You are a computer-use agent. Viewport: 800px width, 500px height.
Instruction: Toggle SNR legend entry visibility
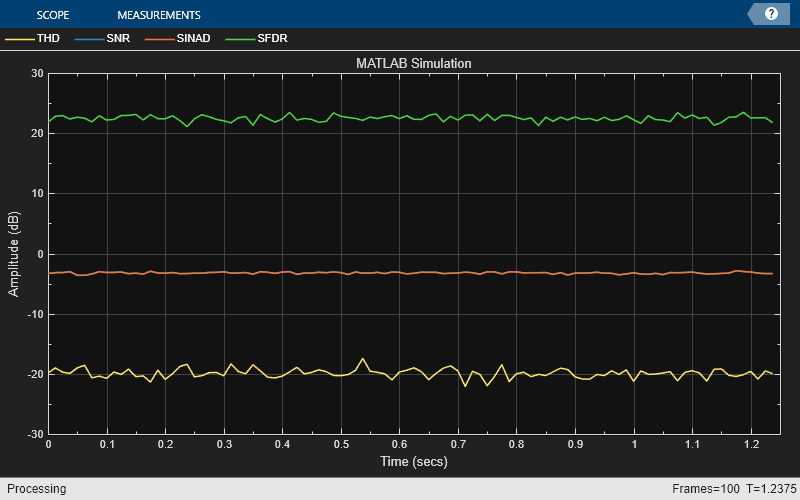(102, 38)
